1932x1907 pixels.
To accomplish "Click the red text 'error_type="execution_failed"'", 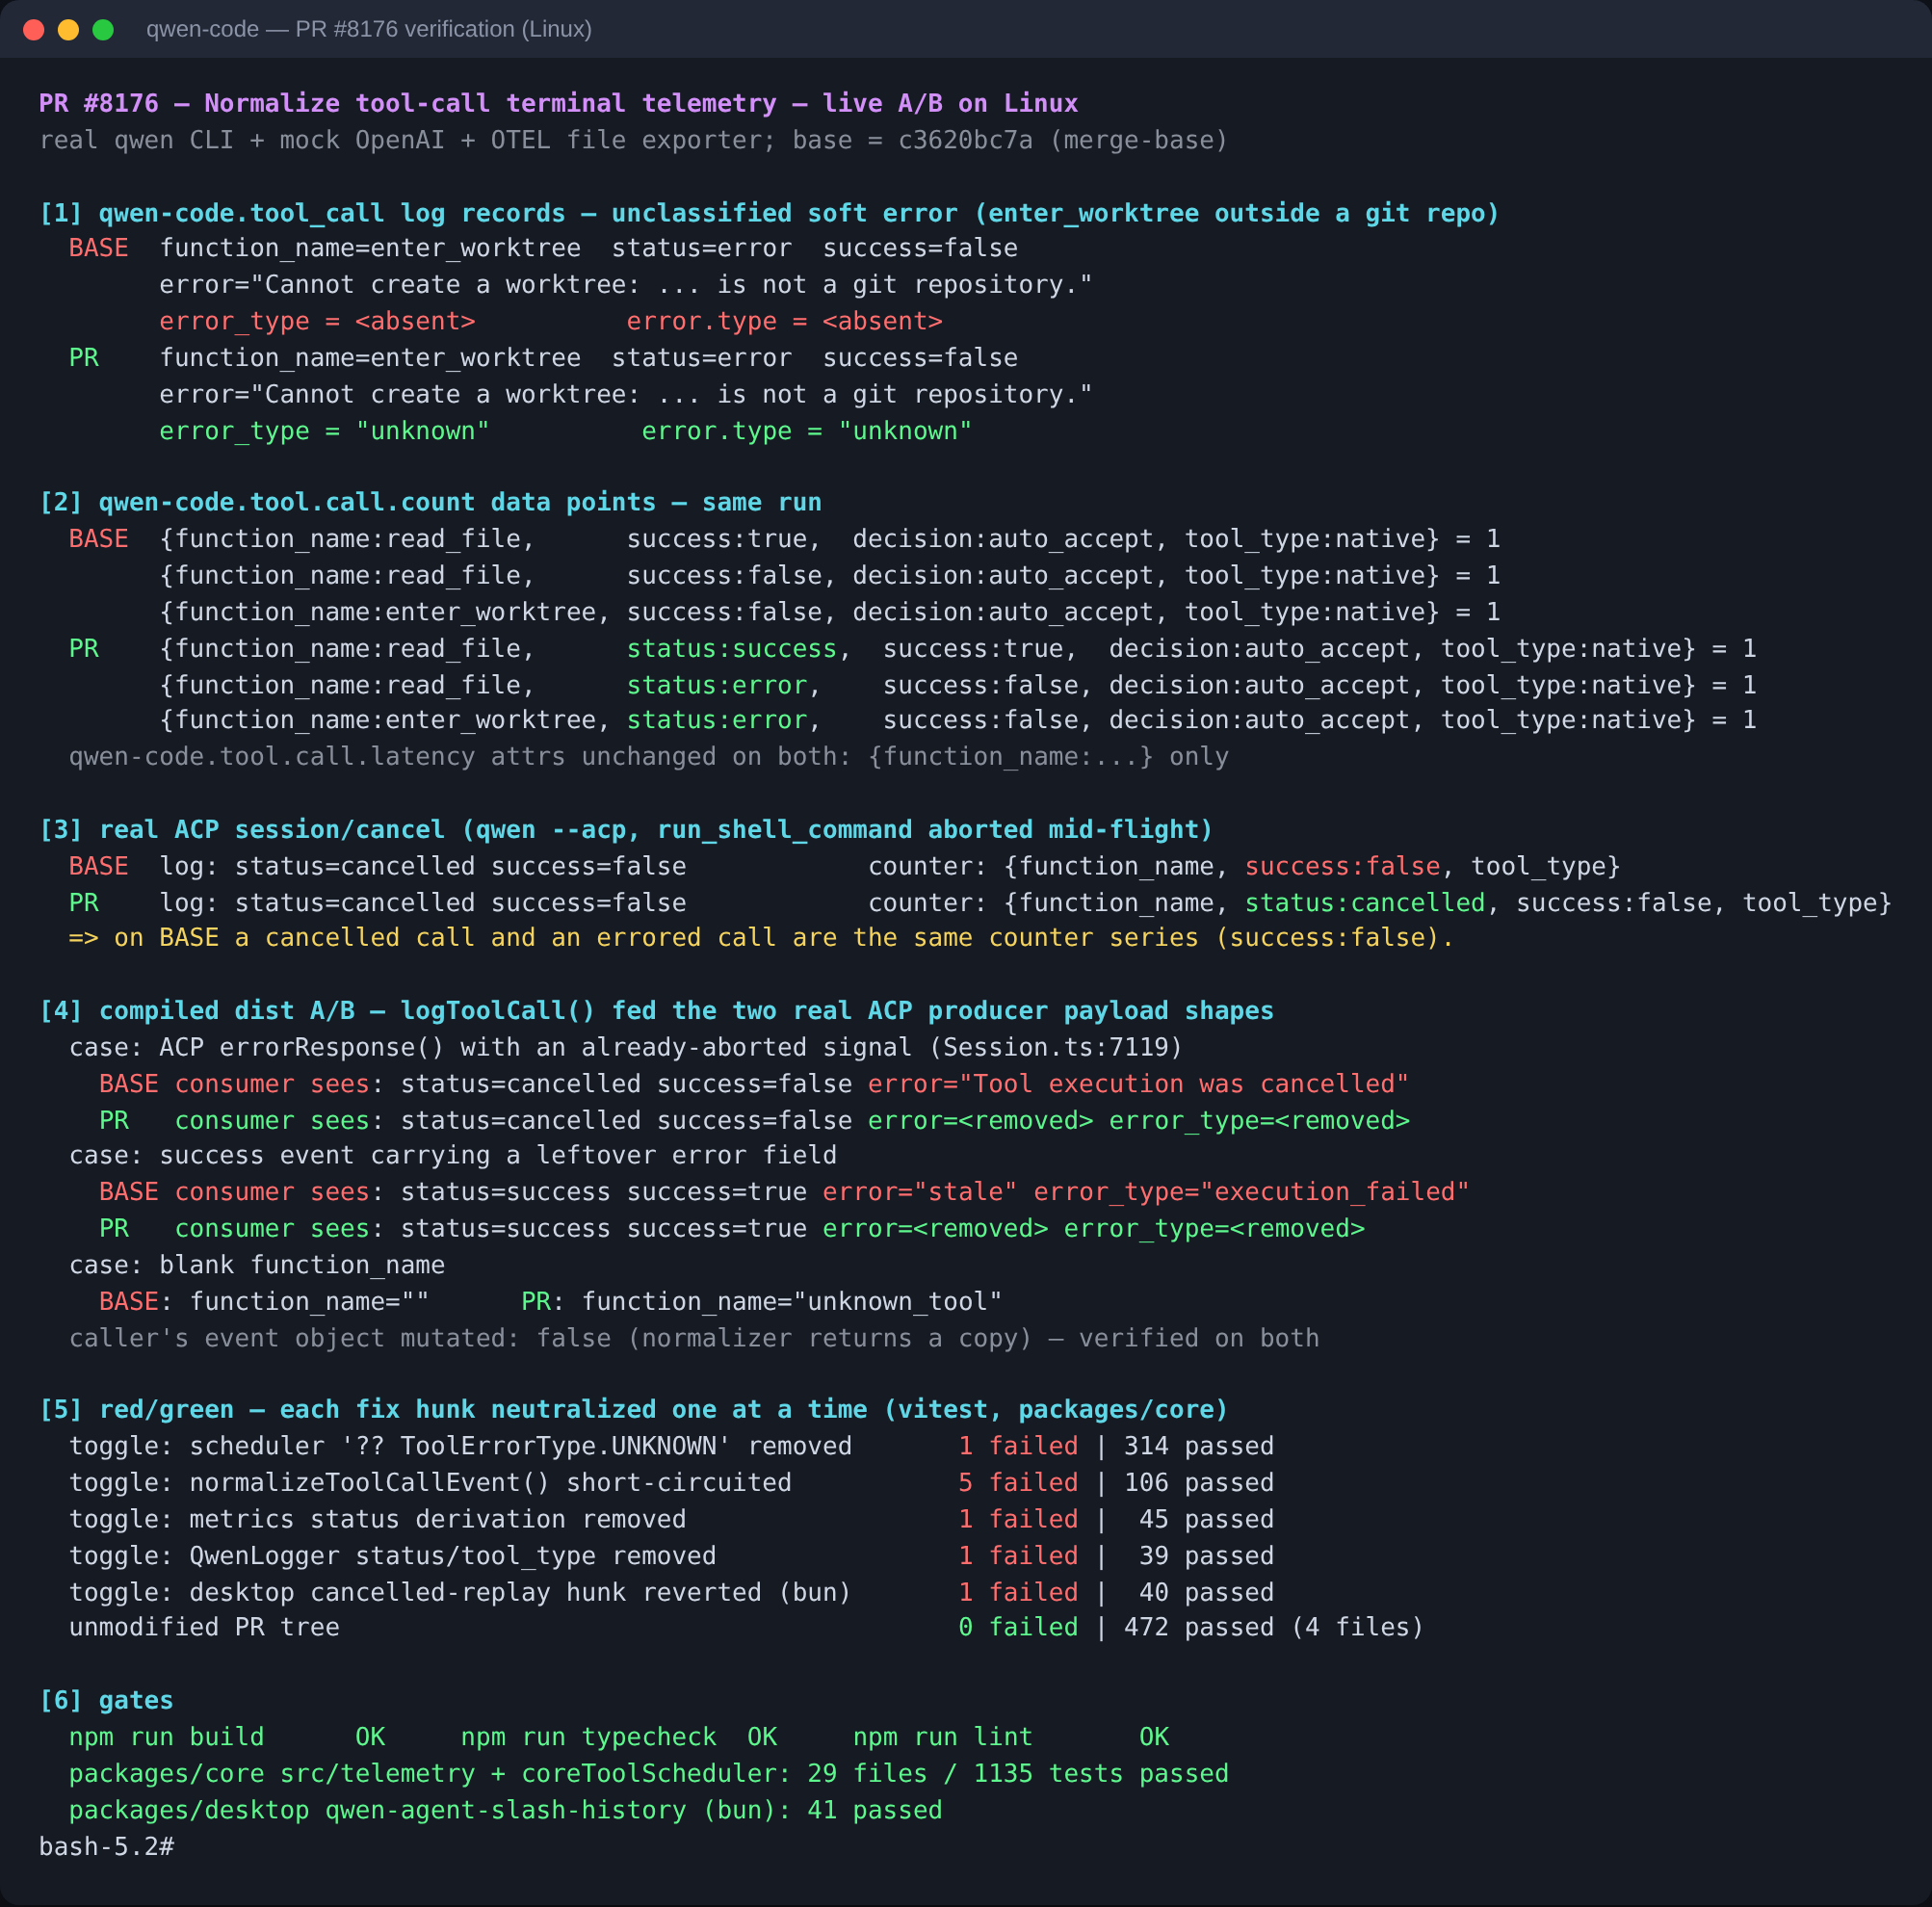I will pyautogui.click(x=1251, y=1192).
